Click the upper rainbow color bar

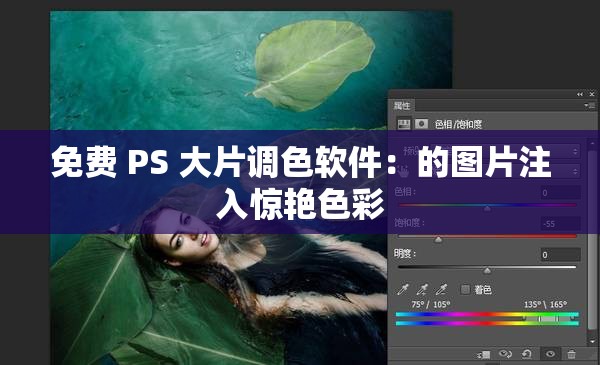tap(487, 314)
